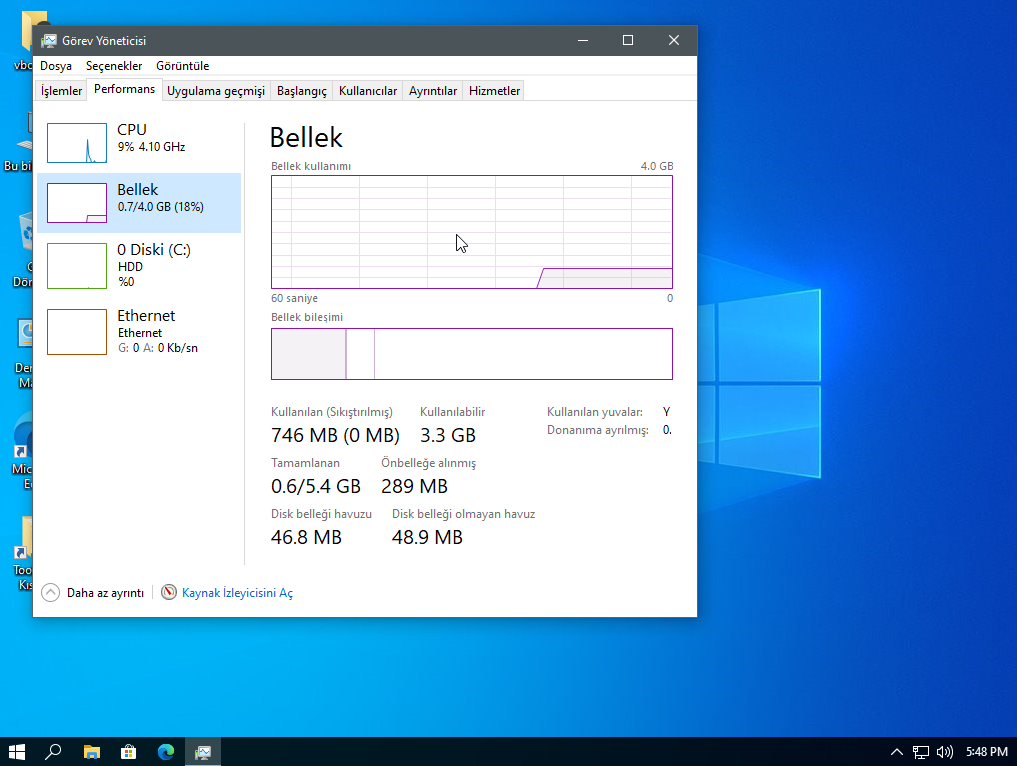This screenshot has width=1017, height=766.
Task: Show hidden tray icons chevron
Action: click(x=897, y=752)
